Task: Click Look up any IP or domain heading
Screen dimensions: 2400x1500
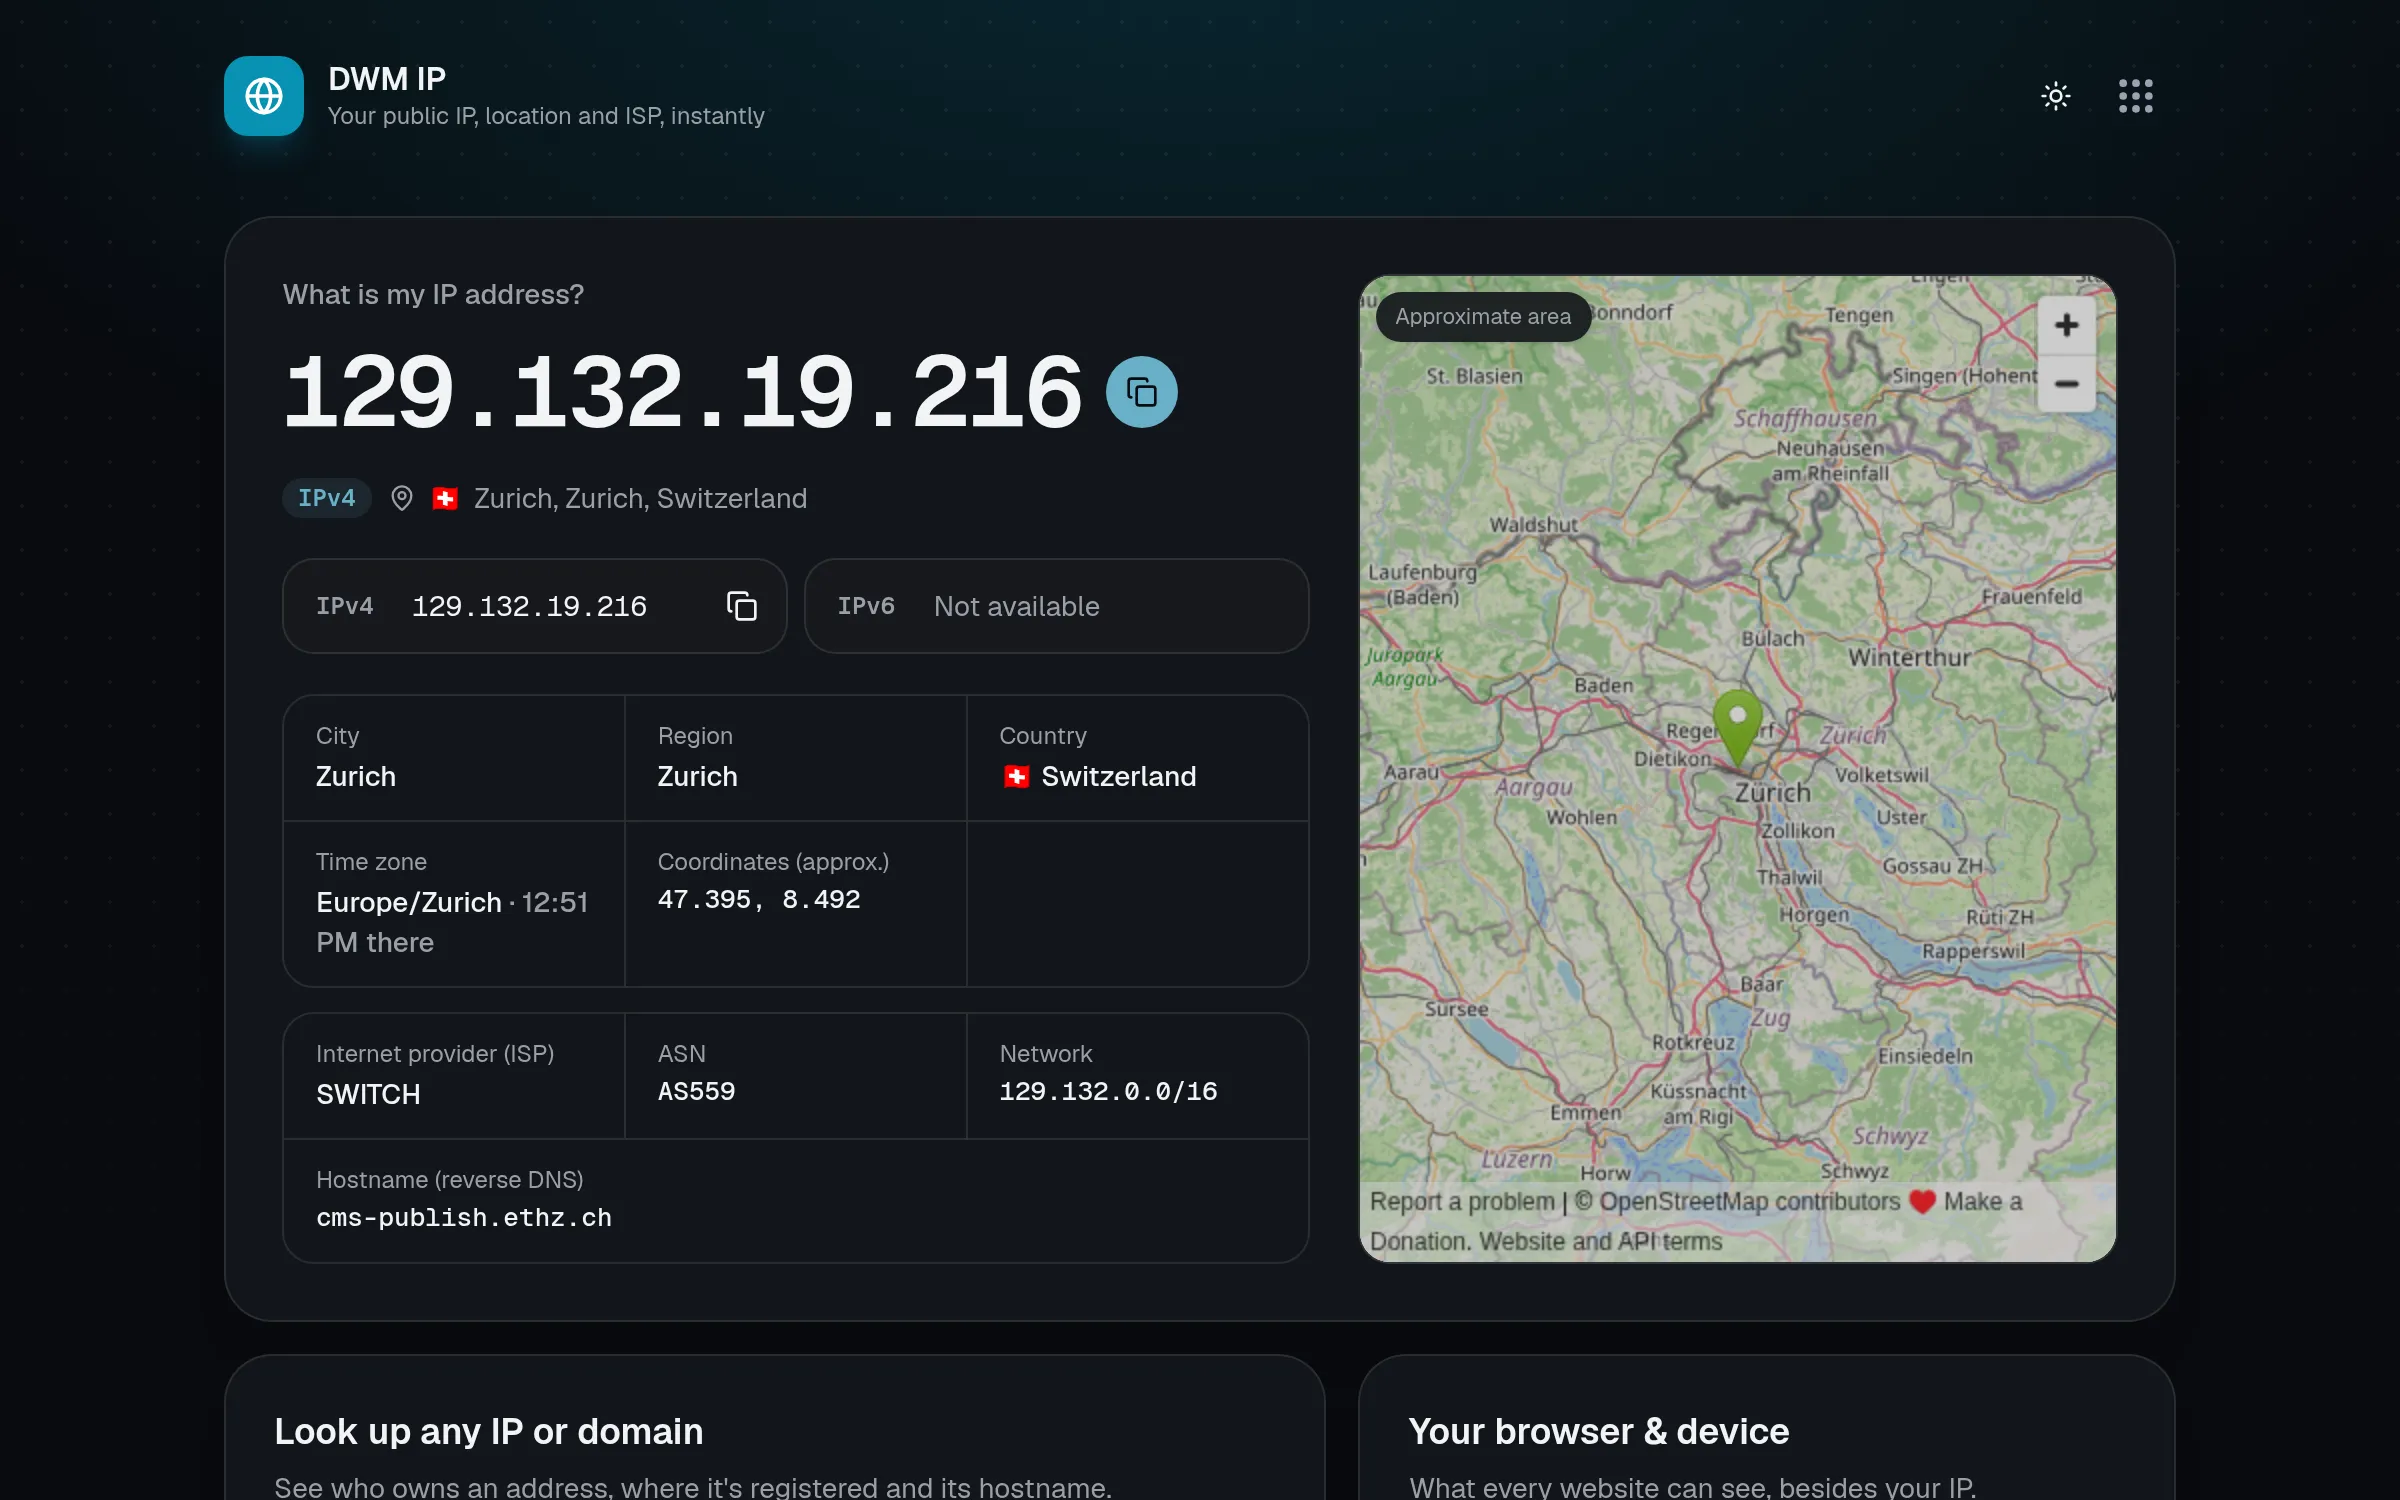Action: [489, 1432]
